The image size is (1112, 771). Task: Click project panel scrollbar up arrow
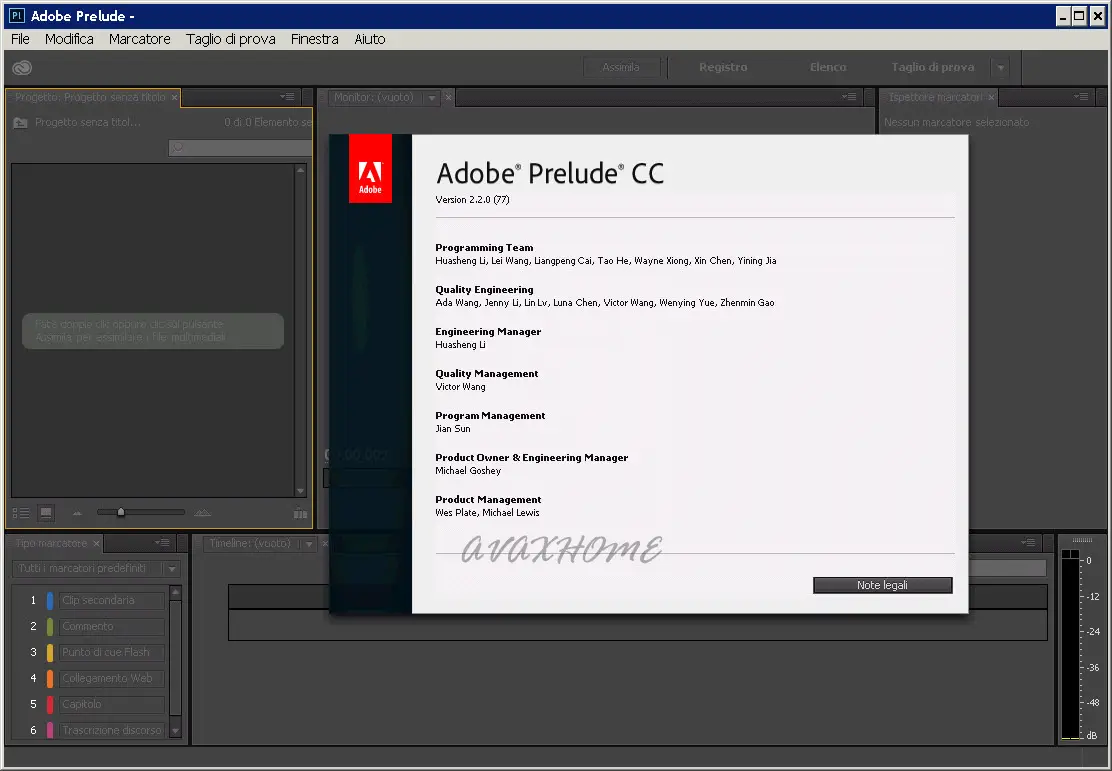pos(301,170)
